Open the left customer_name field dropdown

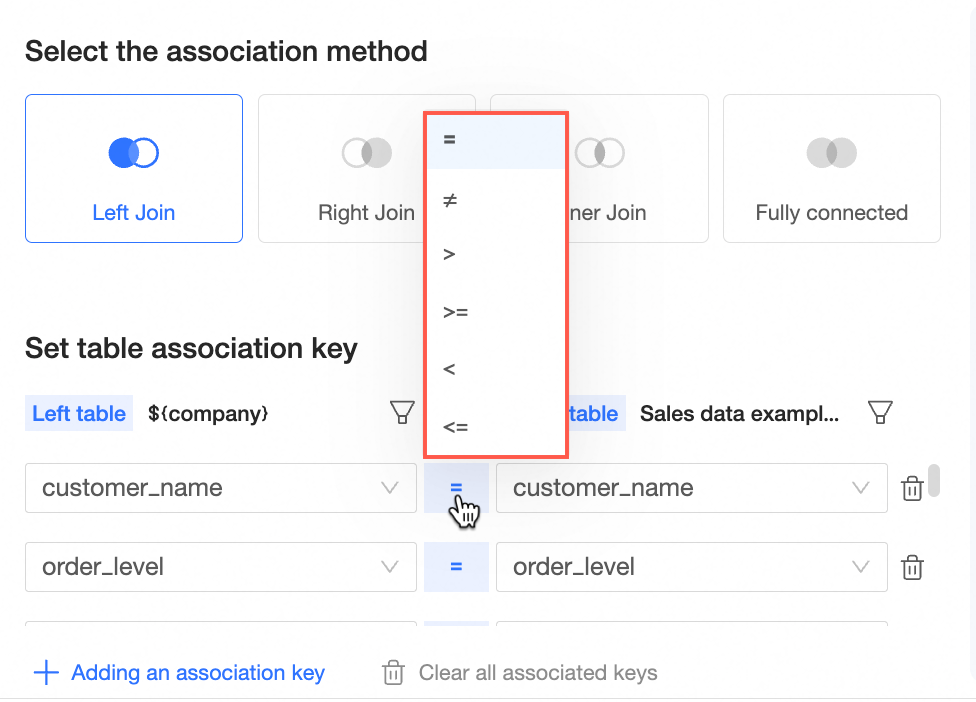[220, 488]
